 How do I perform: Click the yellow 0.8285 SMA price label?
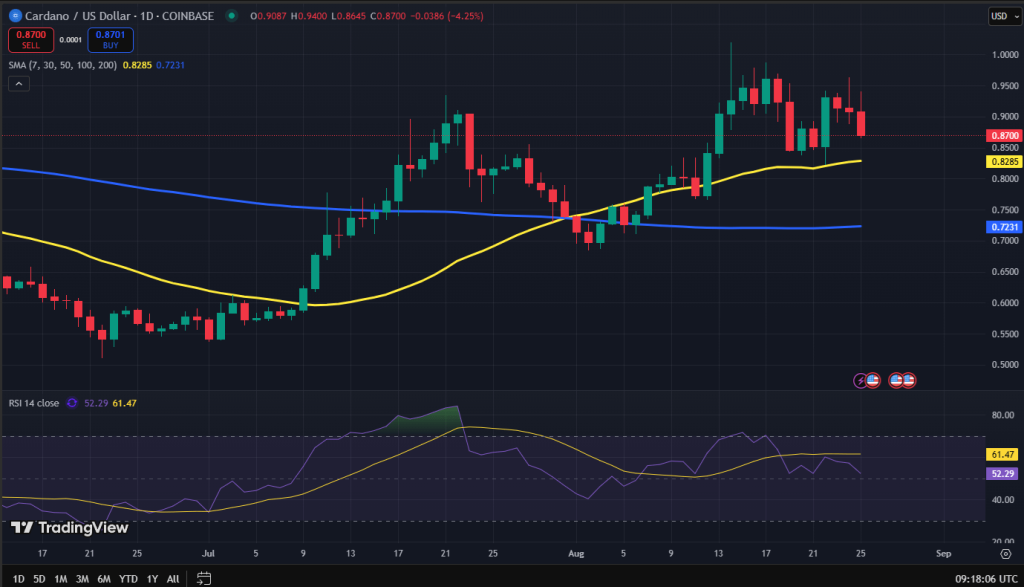point(1003,161)
